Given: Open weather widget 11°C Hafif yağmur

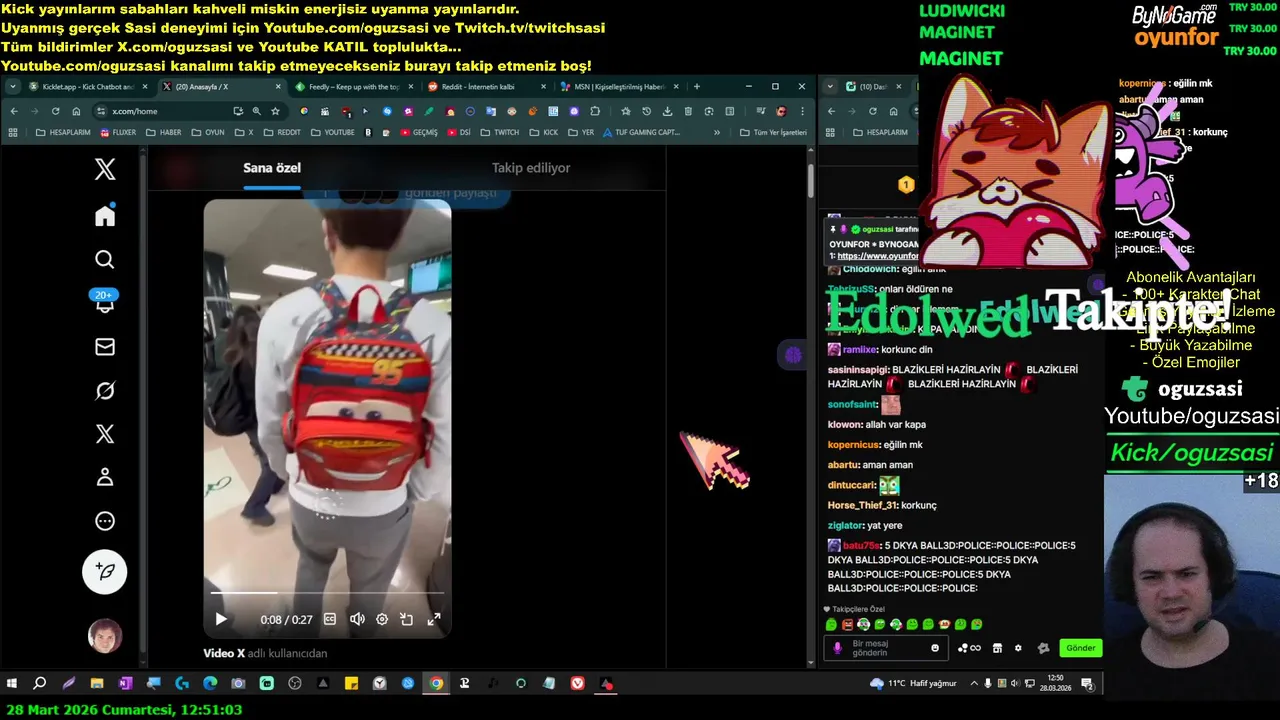Looking at the screenshot, I should click(x=913, y=684).
